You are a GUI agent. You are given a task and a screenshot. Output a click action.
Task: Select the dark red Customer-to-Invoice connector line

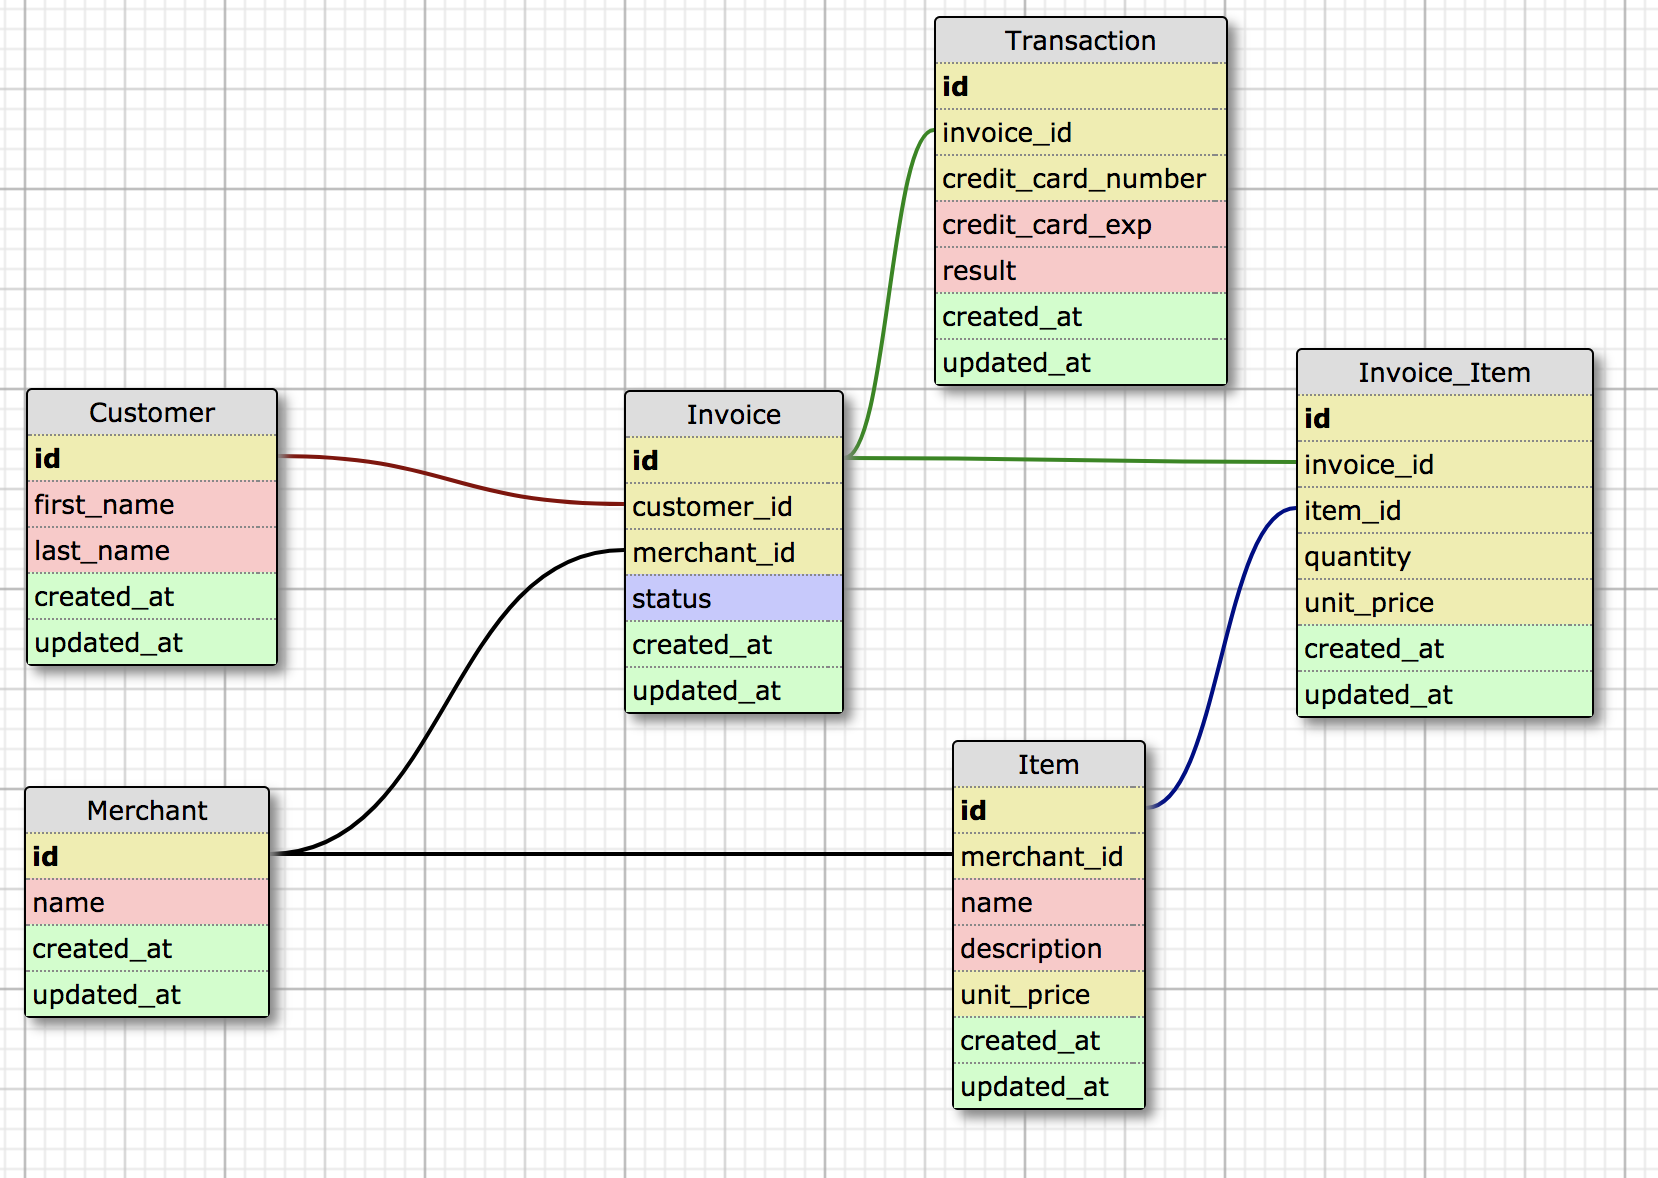pyautogui.click(x=452, y=480)
